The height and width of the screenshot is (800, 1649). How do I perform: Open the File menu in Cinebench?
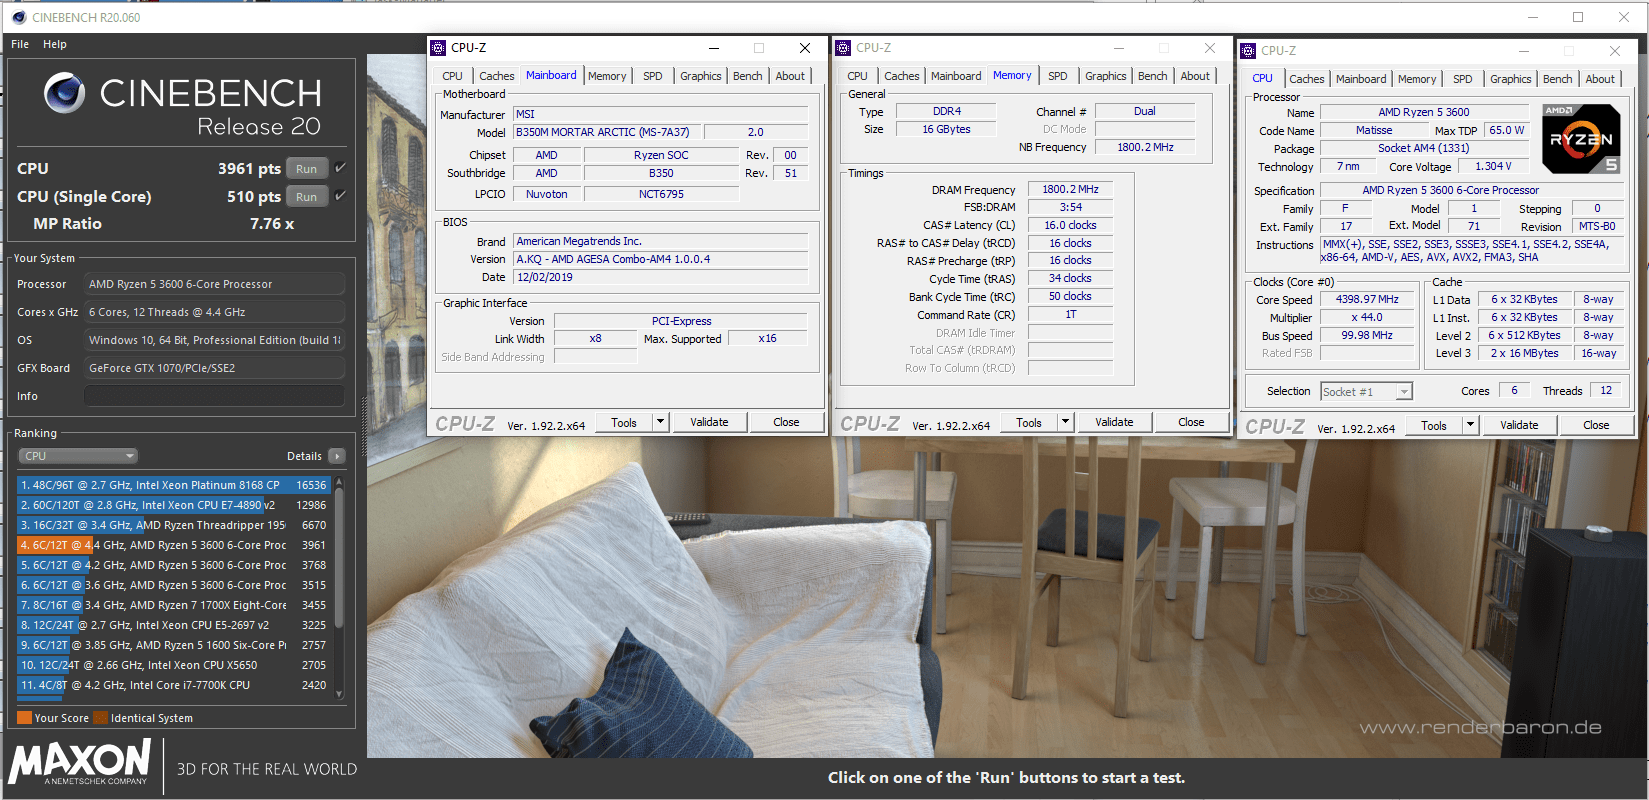20,44
